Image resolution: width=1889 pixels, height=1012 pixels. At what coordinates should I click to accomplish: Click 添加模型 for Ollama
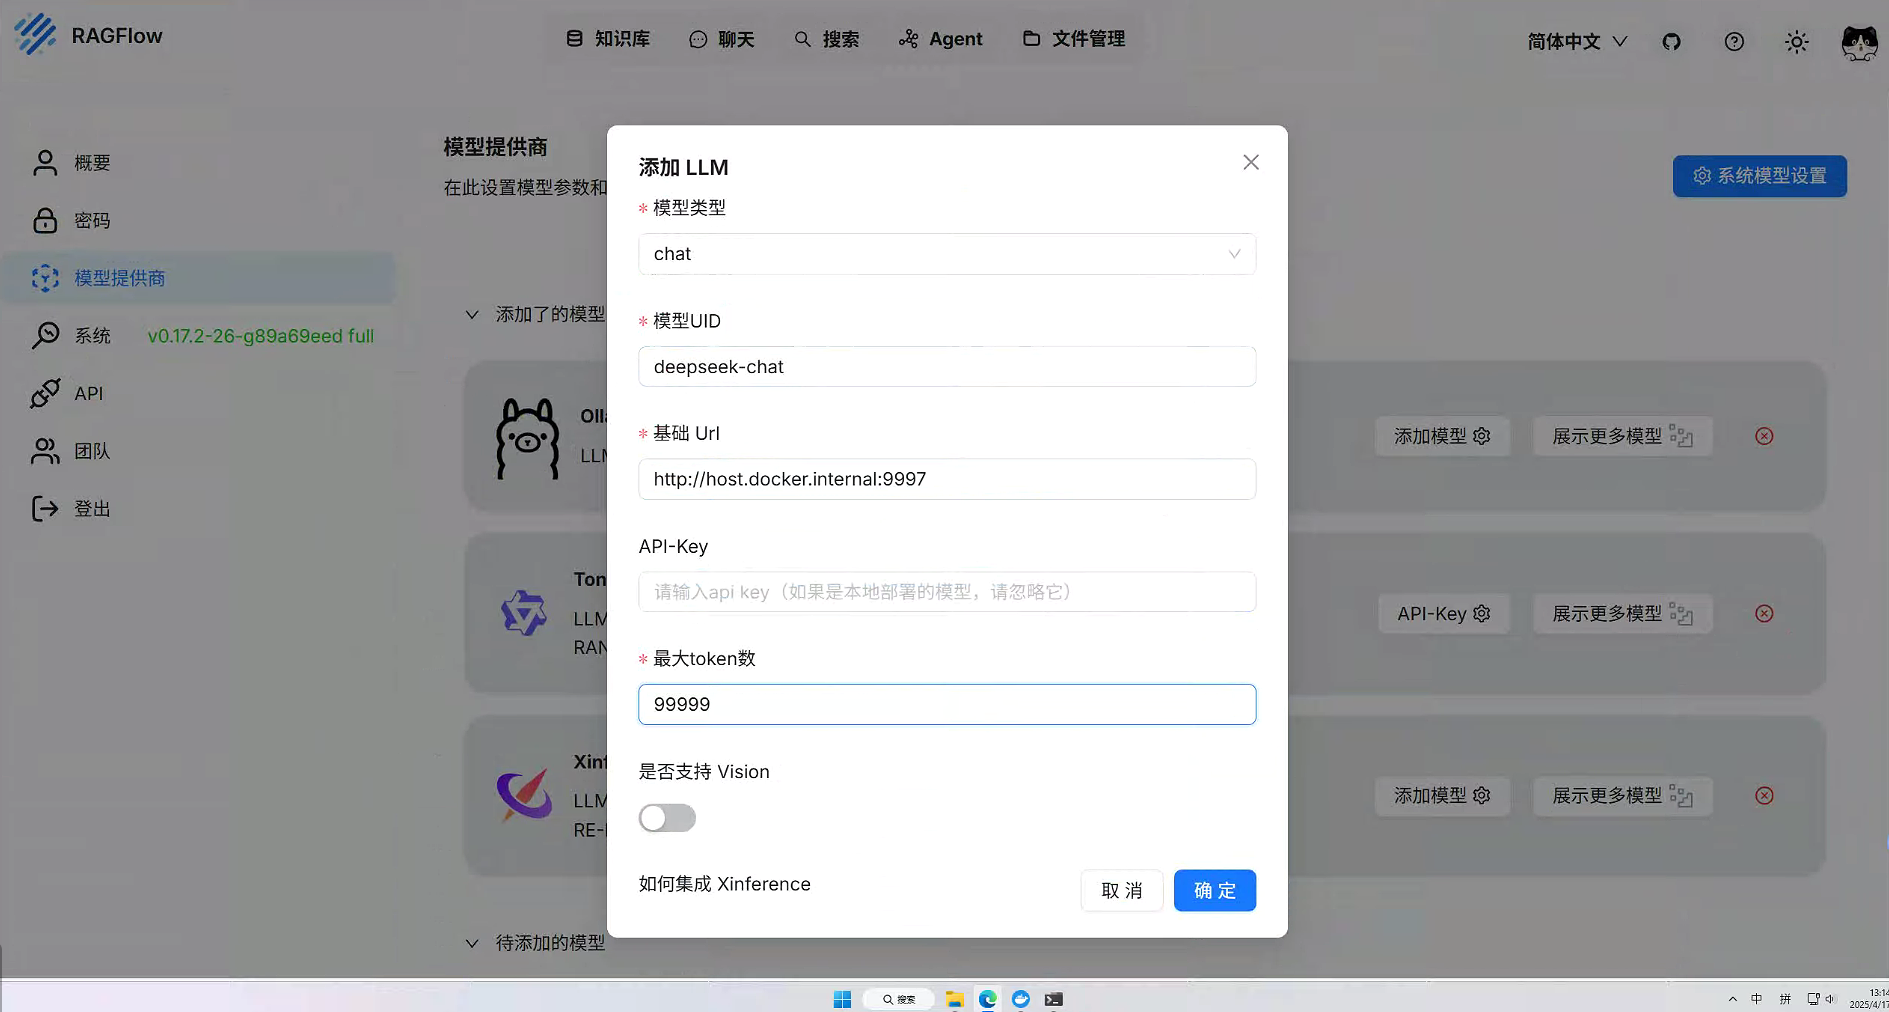click(x=1442, y=436)
